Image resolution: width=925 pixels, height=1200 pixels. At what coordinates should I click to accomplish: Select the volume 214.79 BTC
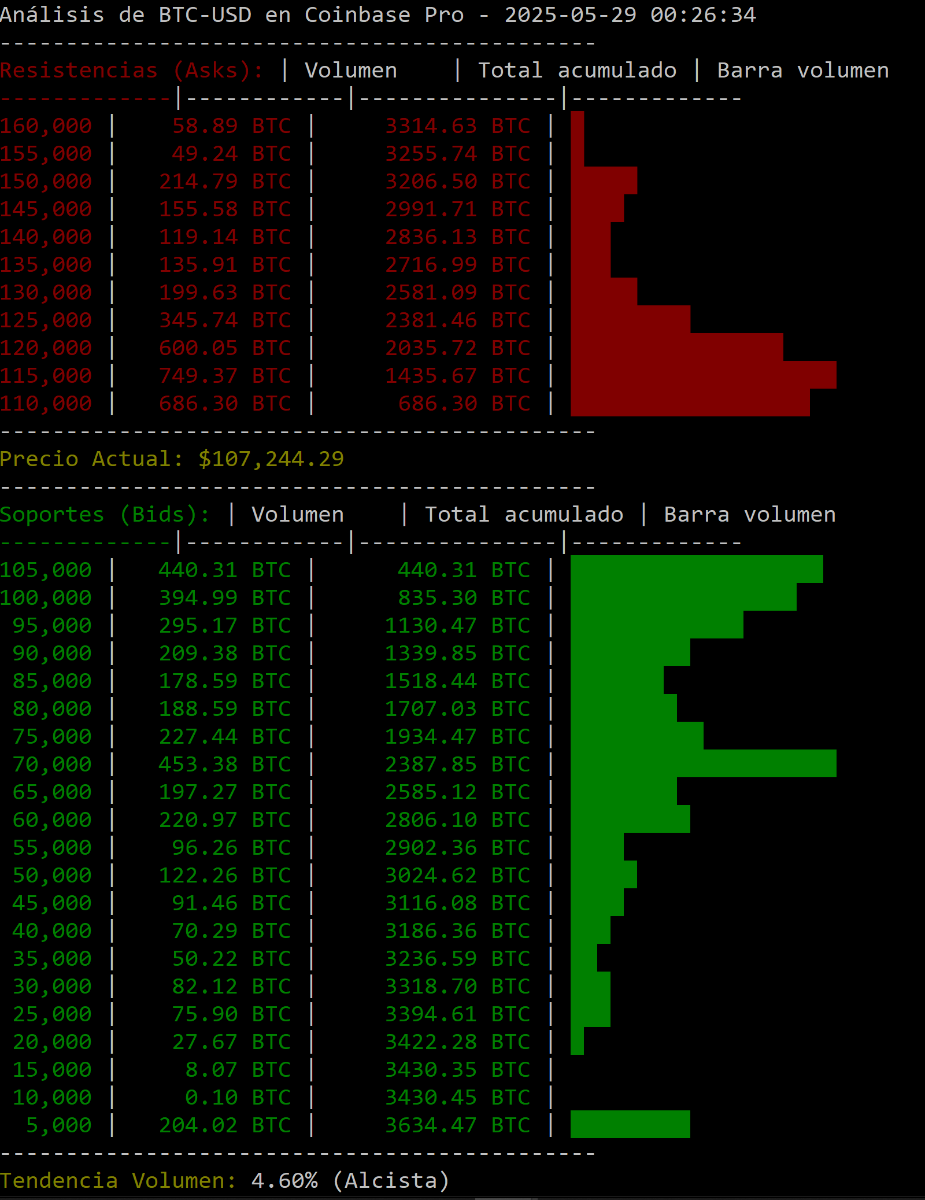225,182
